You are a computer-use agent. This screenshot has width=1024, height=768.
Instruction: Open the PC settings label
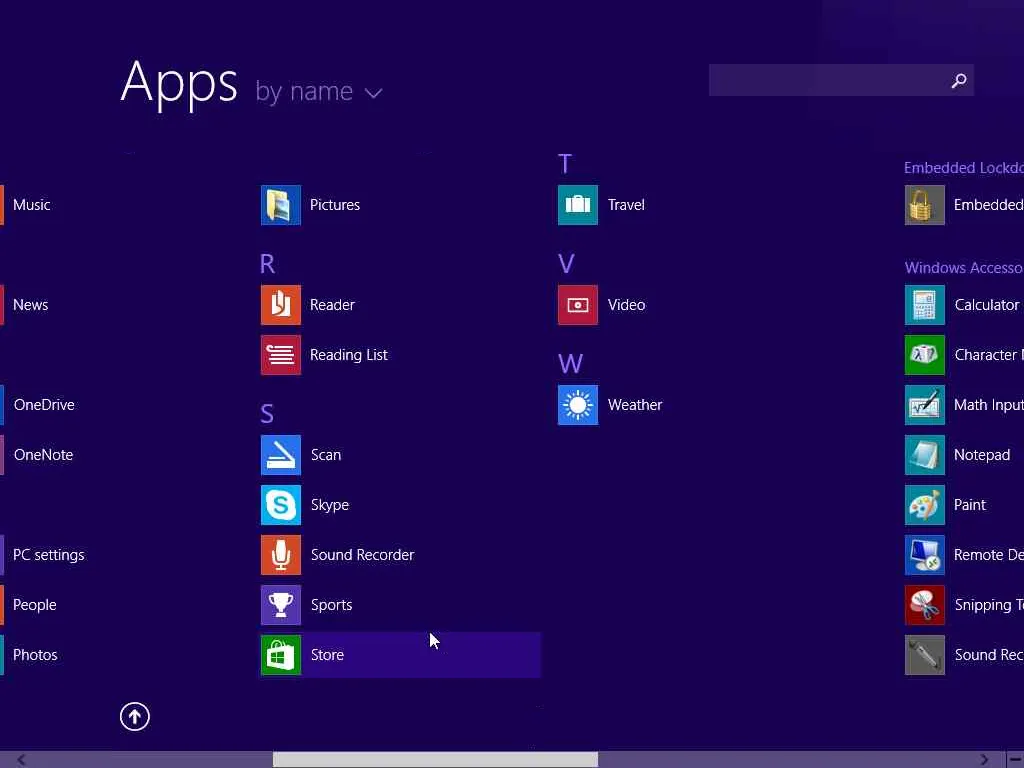click(48, 555)
